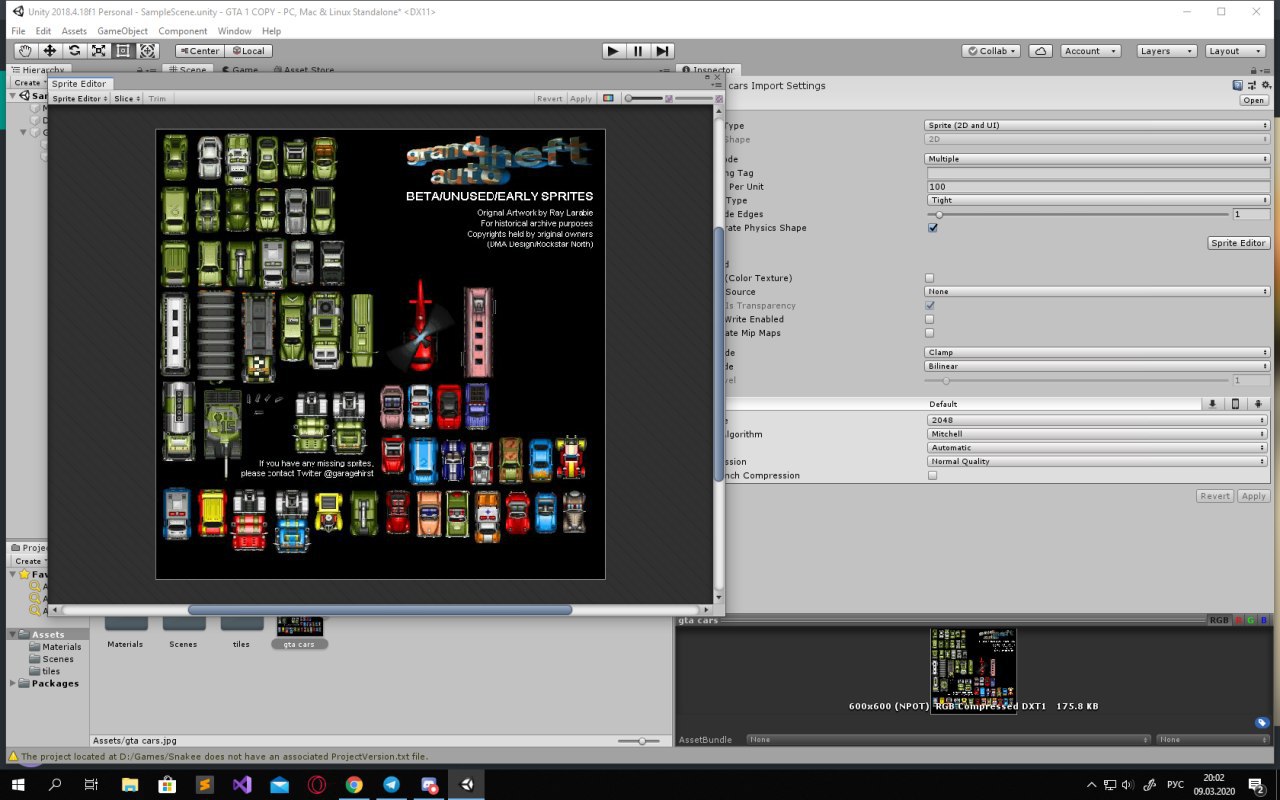Adjust the Extrude Edges slider
The width and height of the screenshot is (1280, 800).
click(x=1078, y=214)
